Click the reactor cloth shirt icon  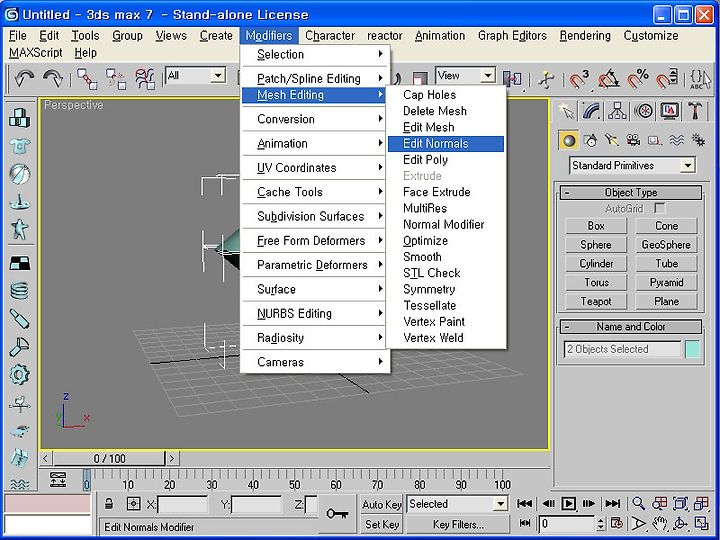(19, 146)
